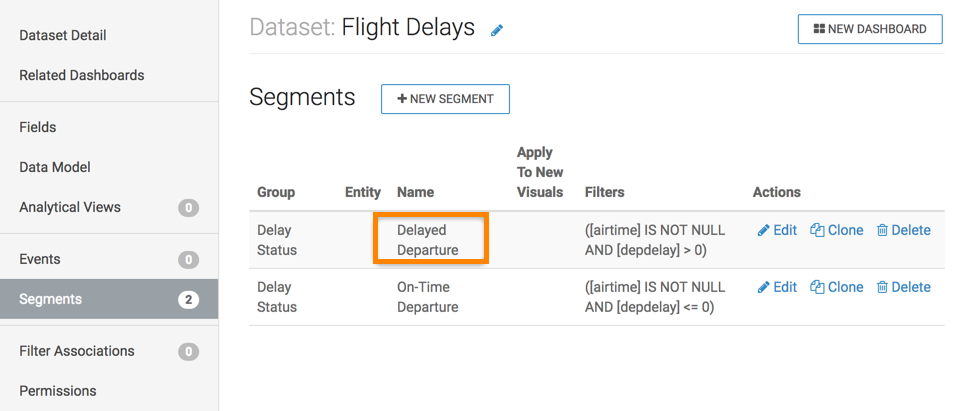The image size is (973, 411).
Task: Click the New Segment button
Action: click(445, 99)
